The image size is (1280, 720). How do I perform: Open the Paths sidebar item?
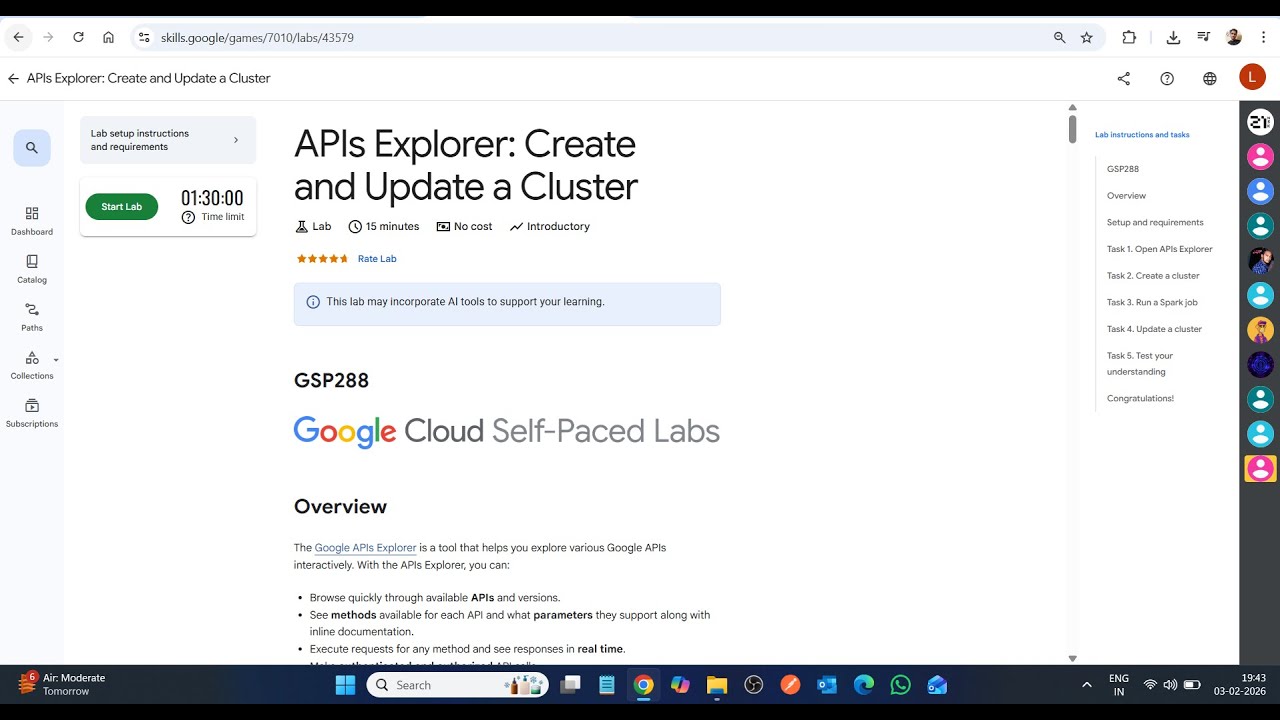[x=32, y=317]
